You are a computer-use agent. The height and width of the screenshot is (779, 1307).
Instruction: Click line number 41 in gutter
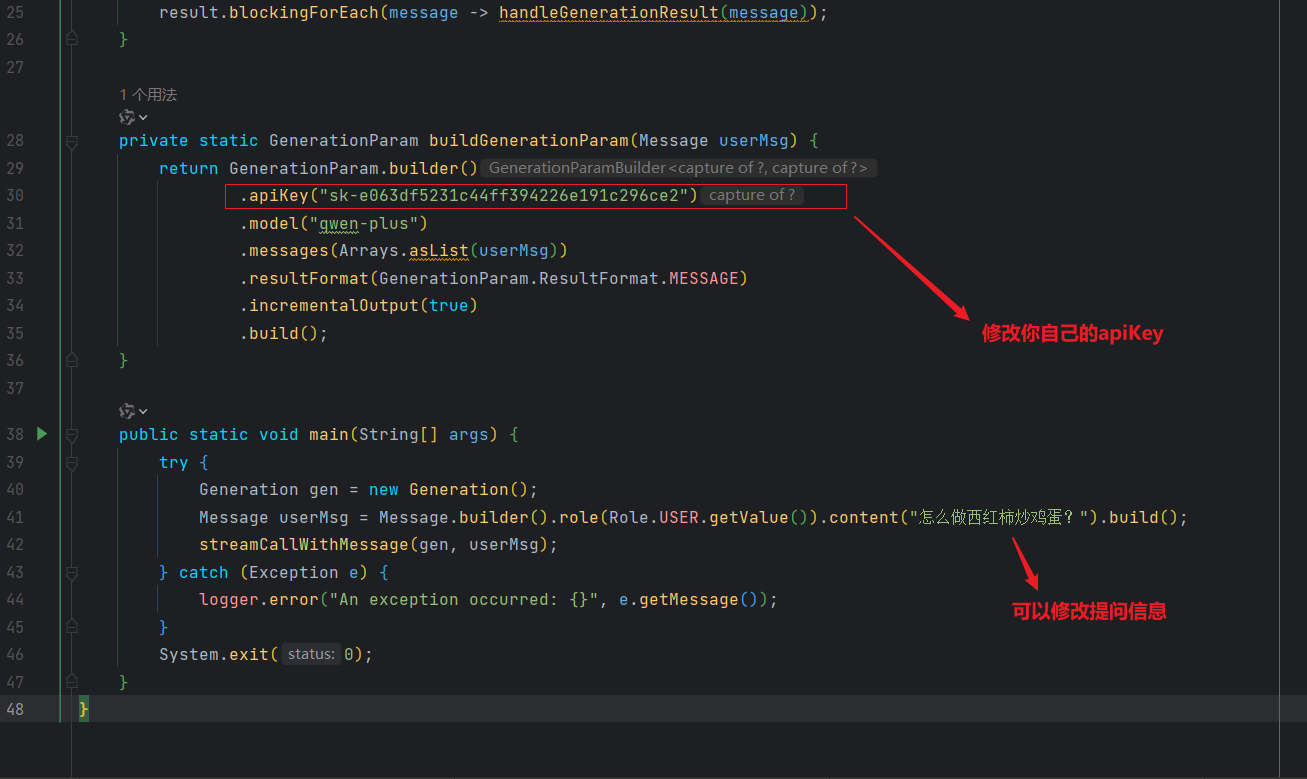click(x=14, y=517)
